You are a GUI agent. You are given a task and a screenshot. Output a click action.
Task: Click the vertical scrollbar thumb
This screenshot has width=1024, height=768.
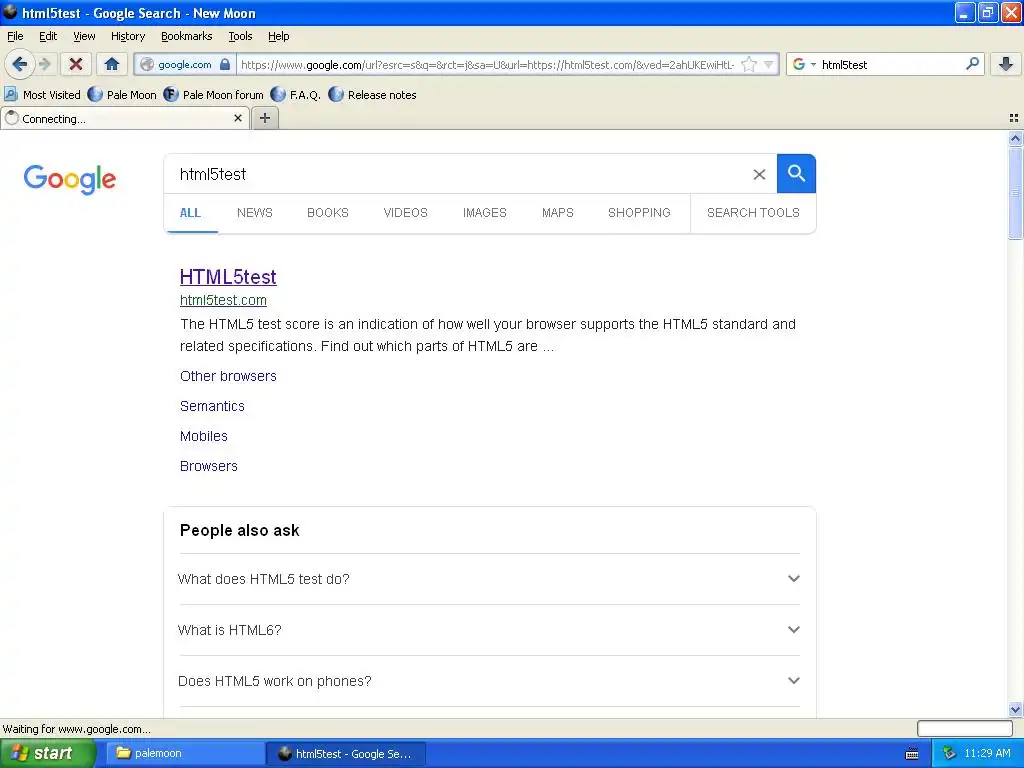point(1015,193)
